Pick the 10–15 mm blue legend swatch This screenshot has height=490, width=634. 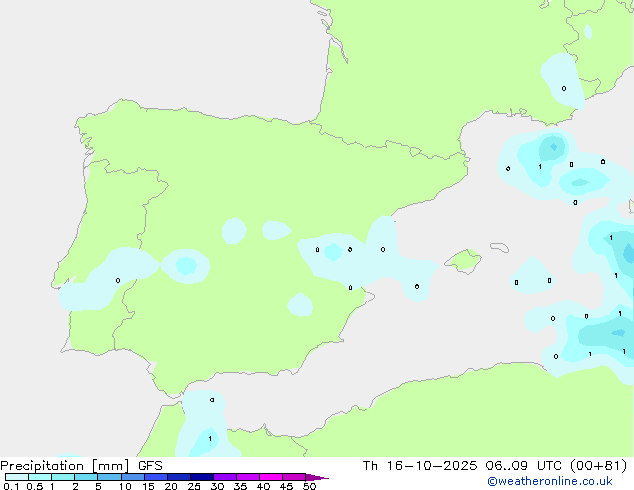(x=133, y=477)
